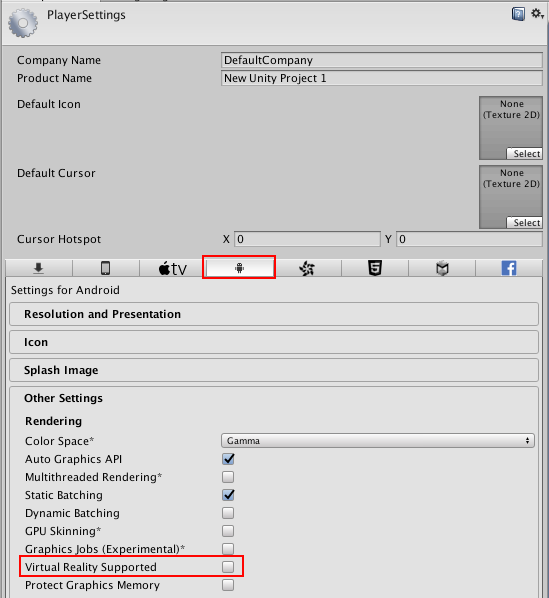Open the Color Space Gamma dropdown
Viewport: 549px width, 598px height.
click(378, 440)
